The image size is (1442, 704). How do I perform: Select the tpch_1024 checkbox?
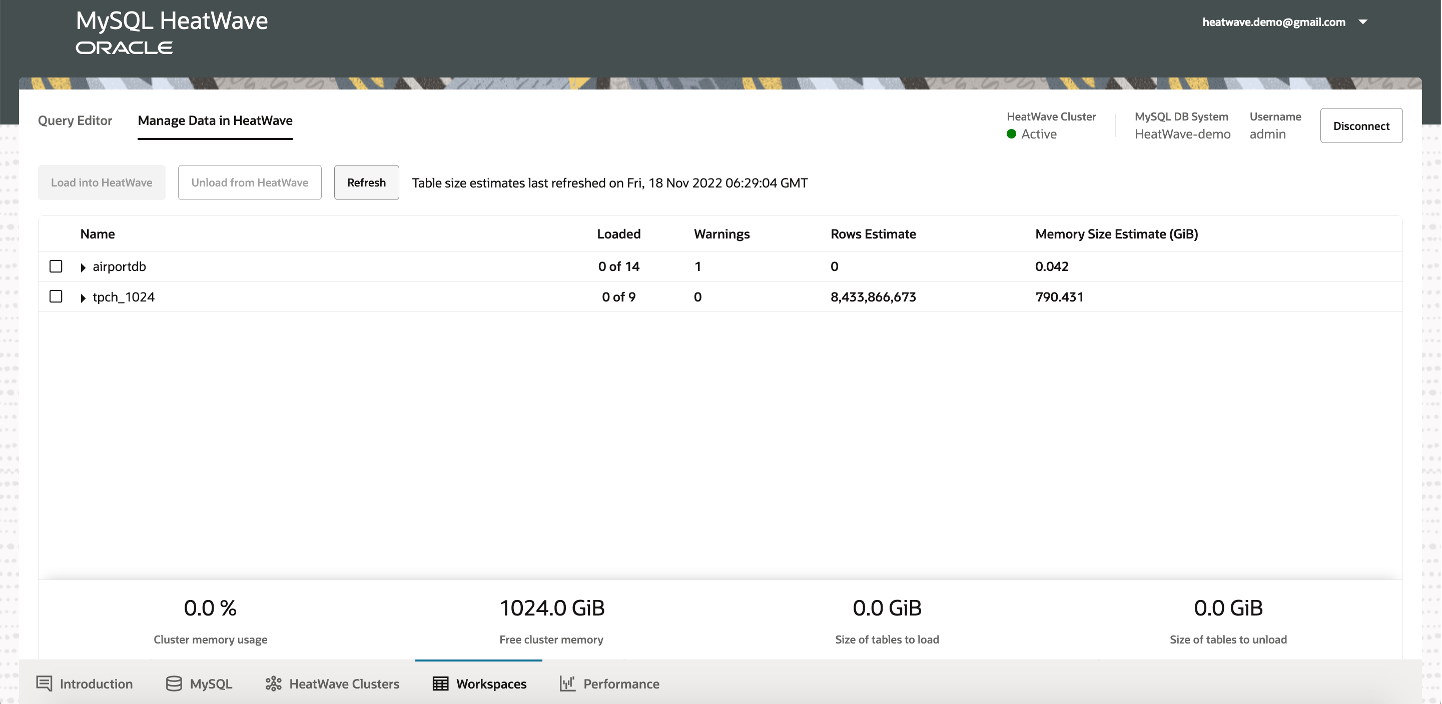[x=56, y=296]
